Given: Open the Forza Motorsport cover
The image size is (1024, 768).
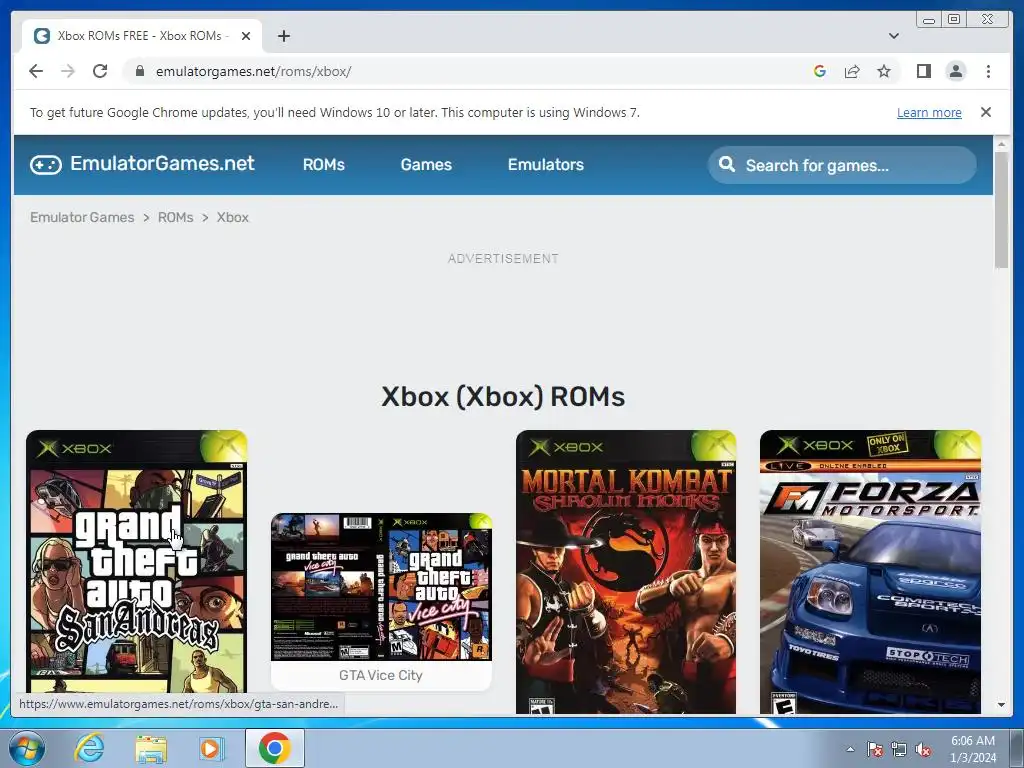Looking at the screenshot, I should [x=870, y=571].
